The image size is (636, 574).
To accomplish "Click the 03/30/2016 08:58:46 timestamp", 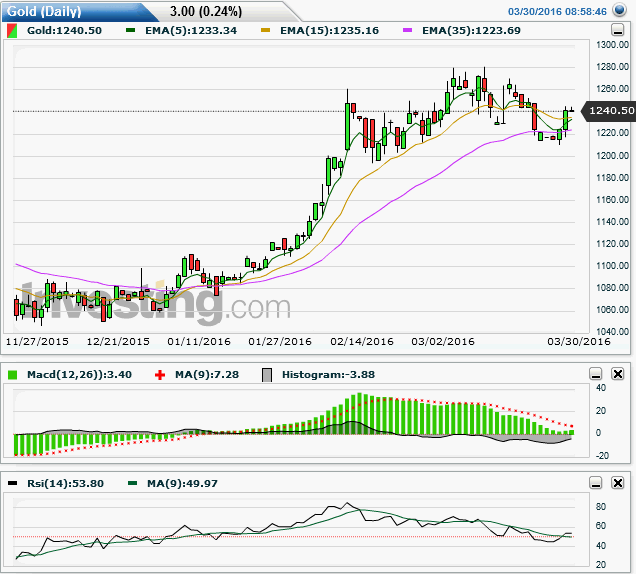I will click(557, 11).
